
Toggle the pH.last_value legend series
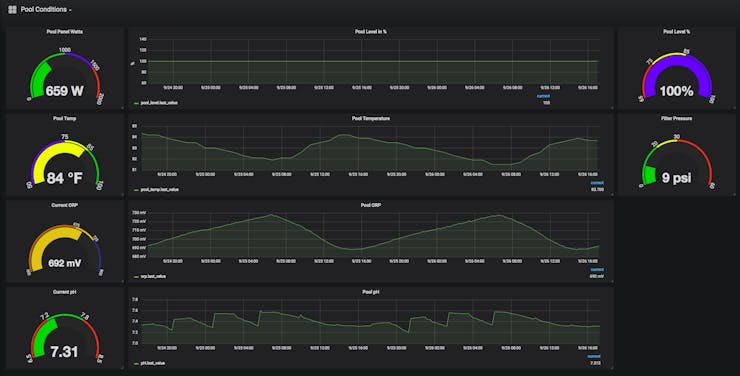153,363
